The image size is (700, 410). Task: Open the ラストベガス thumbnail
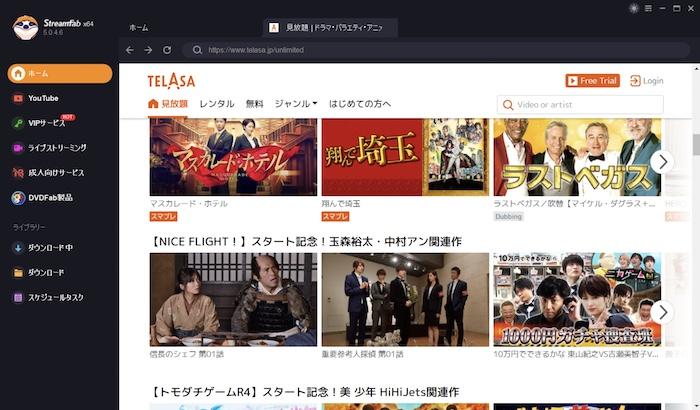(x=577, y=157)
